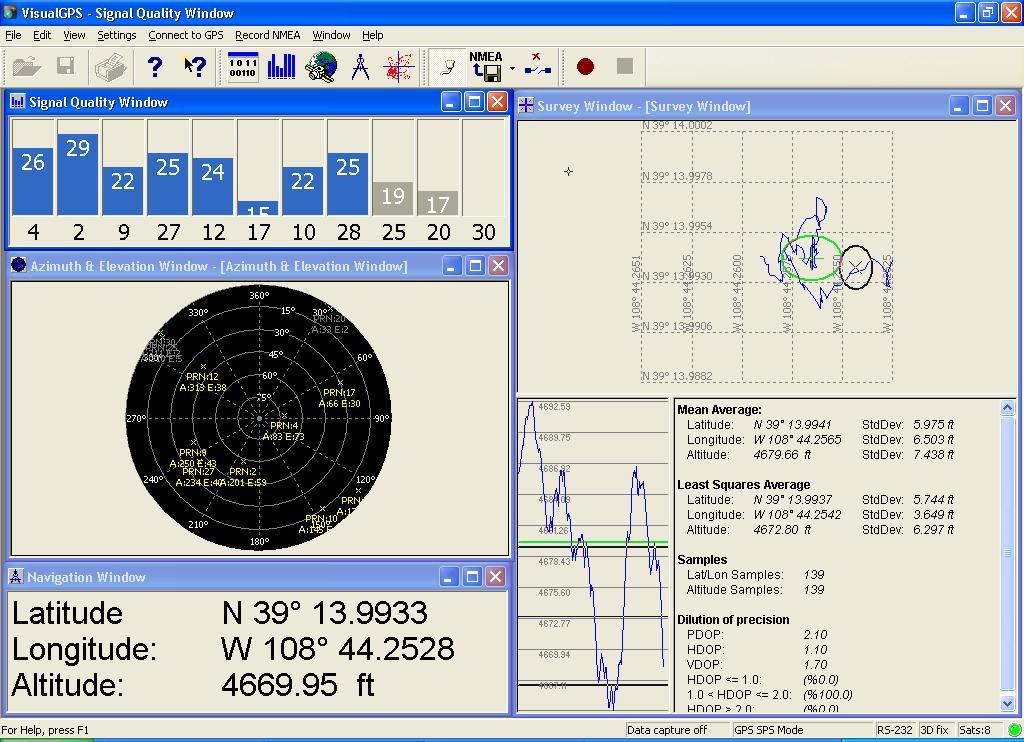Click the connect serial cable toolbar icon
1024x742 pixels.
pyautogui.click(x=447, y=67)
